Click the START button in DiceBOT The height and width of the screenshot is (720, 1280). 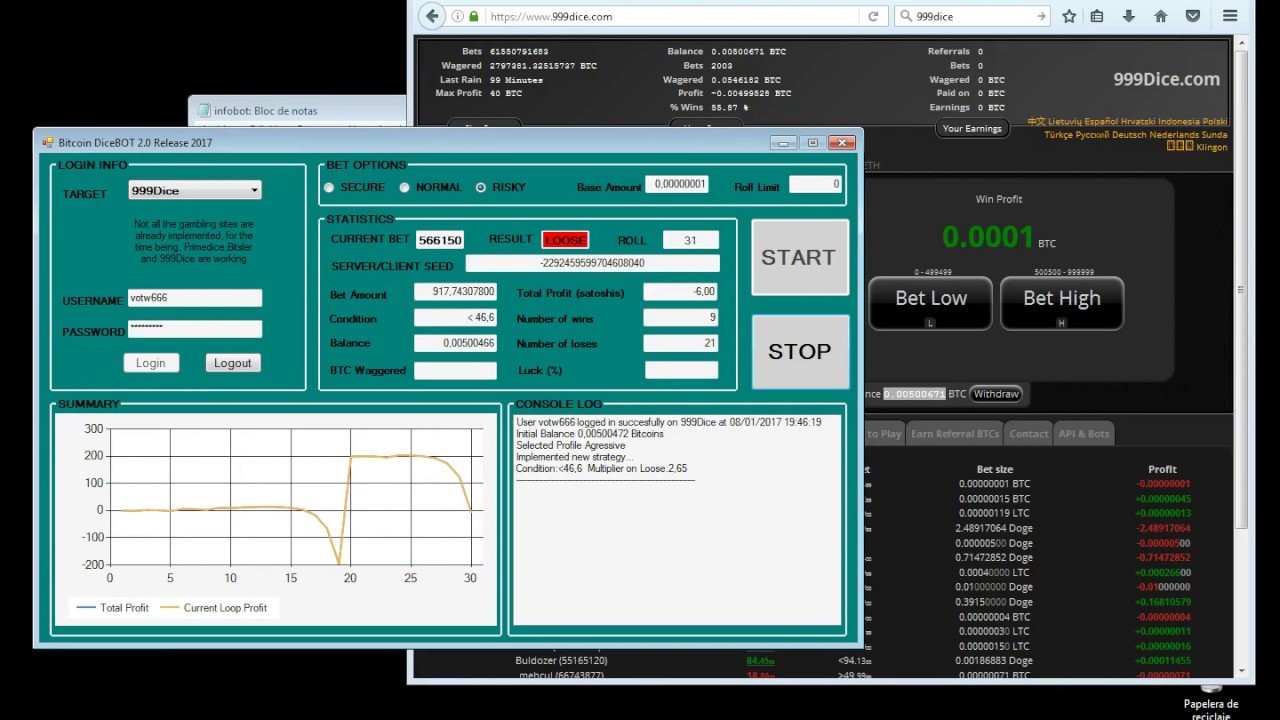799,257
